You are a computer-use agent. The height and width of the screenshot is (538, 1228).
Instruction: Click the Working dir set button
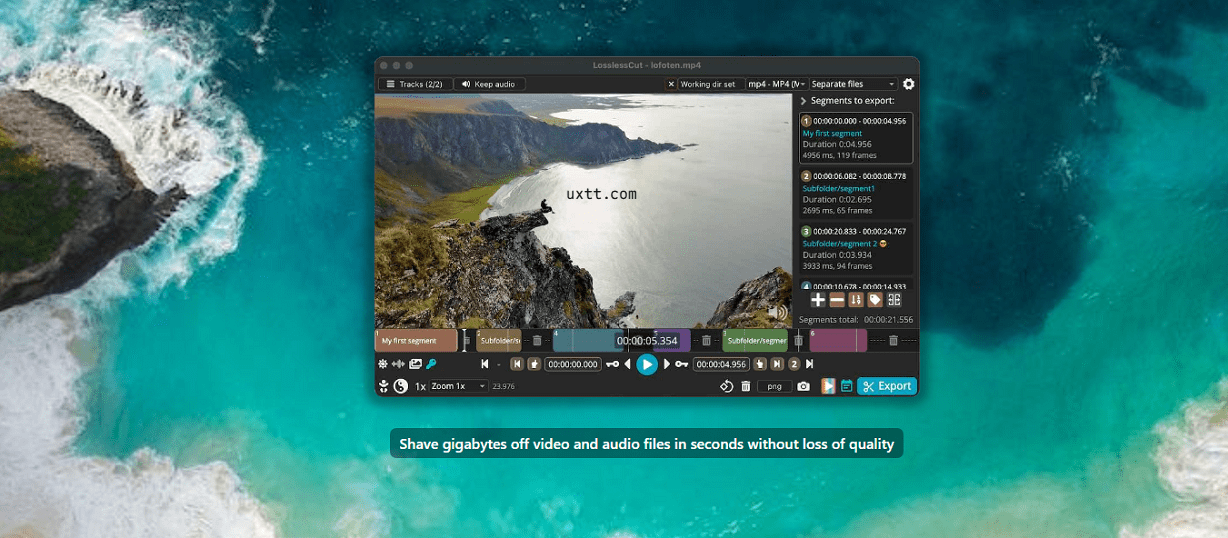click(706, 85)
